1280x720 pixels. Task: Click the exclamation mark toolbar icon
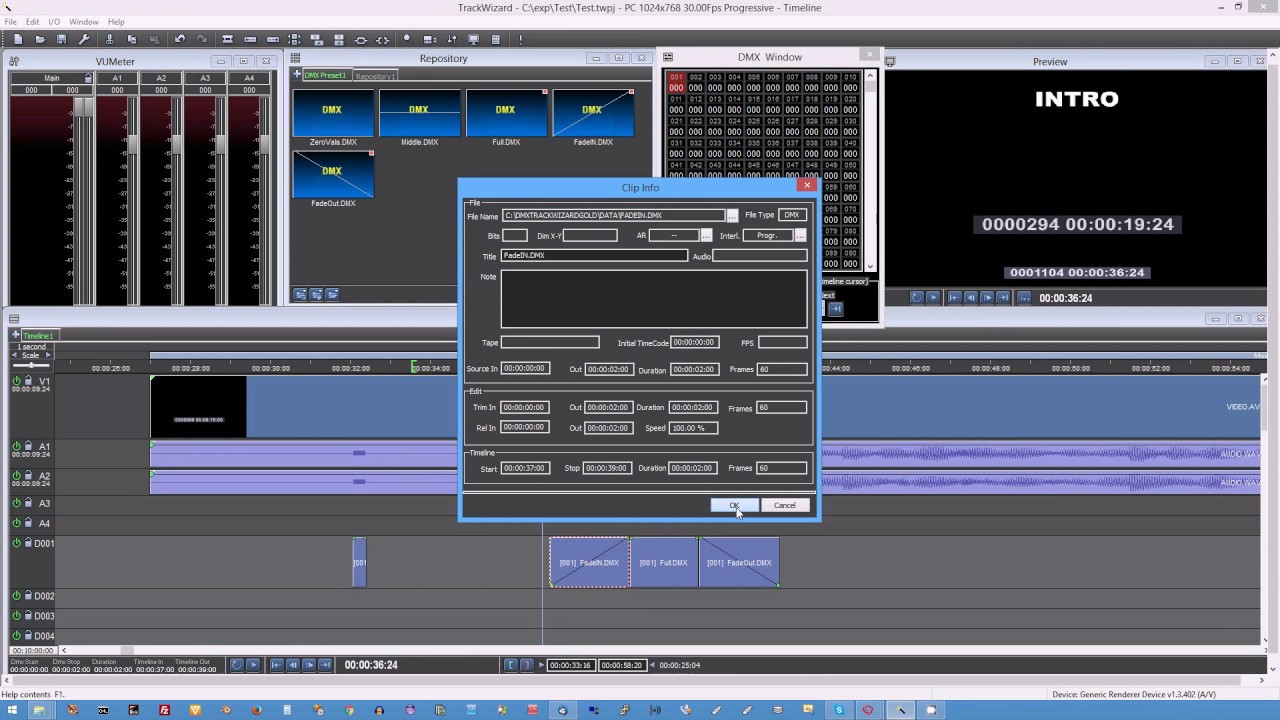[521, 39]
